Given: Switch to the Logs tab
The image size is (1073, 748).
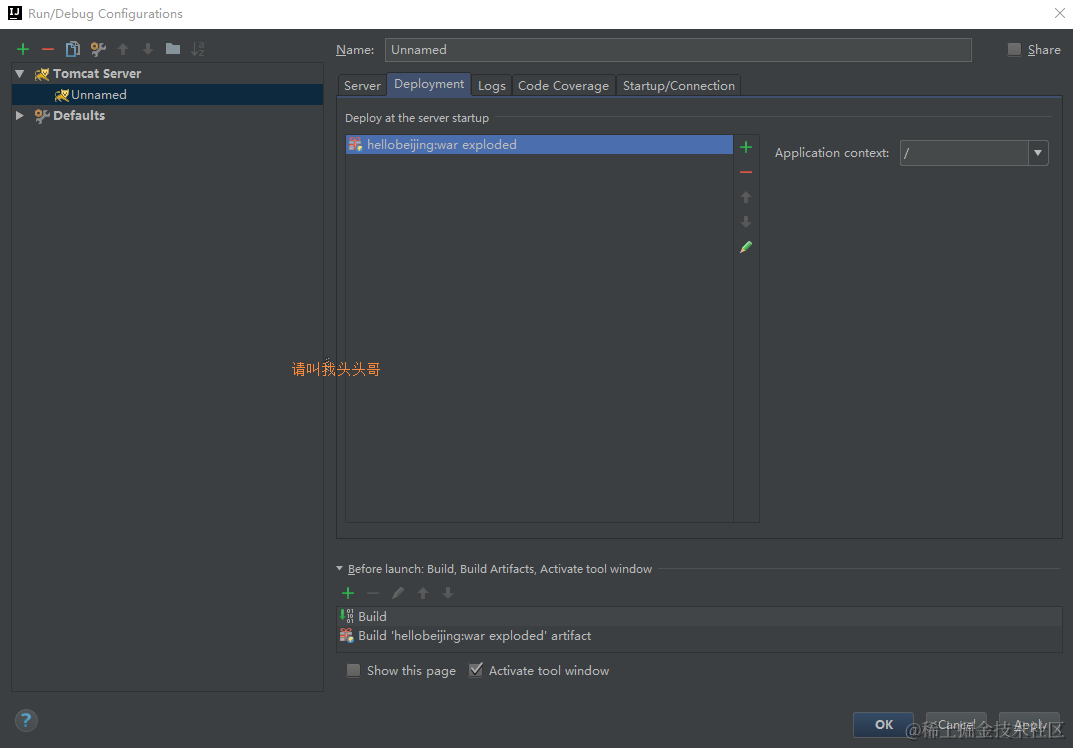Looking at the screenshot, I should click(491, 85).
